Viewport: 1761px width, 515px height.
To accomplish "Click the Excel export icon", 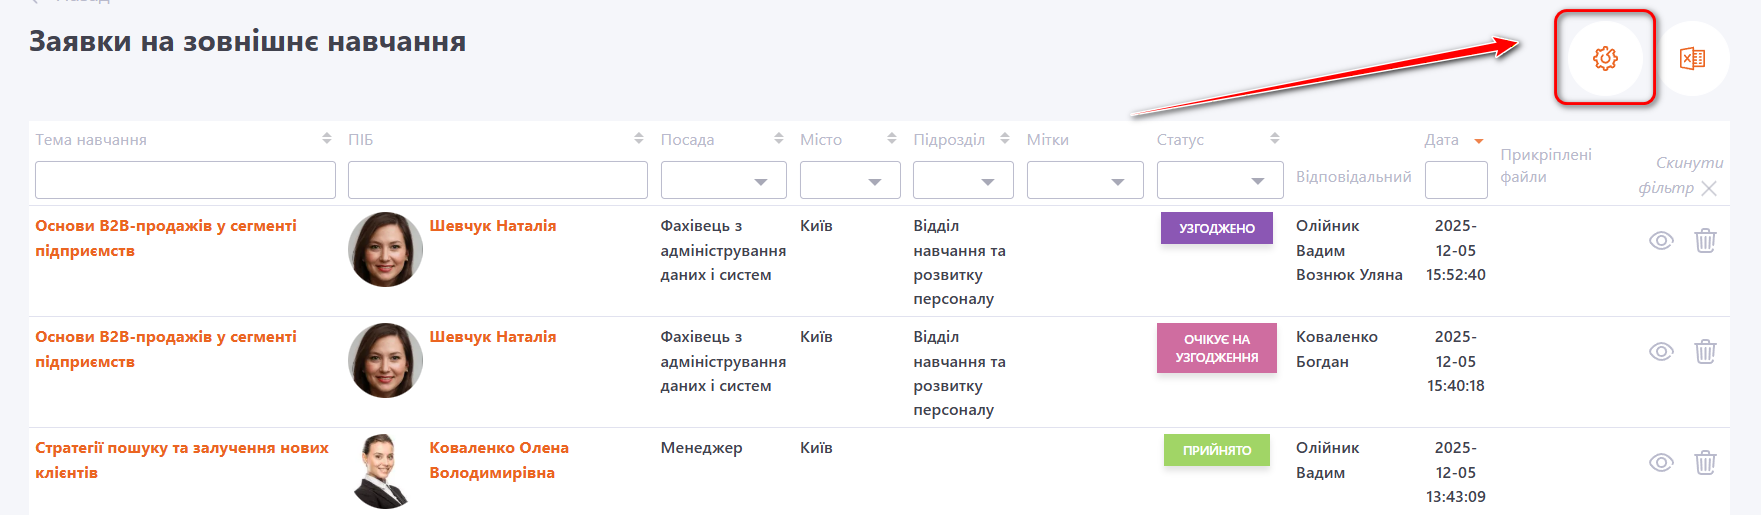I will (x=1692, y=58).
